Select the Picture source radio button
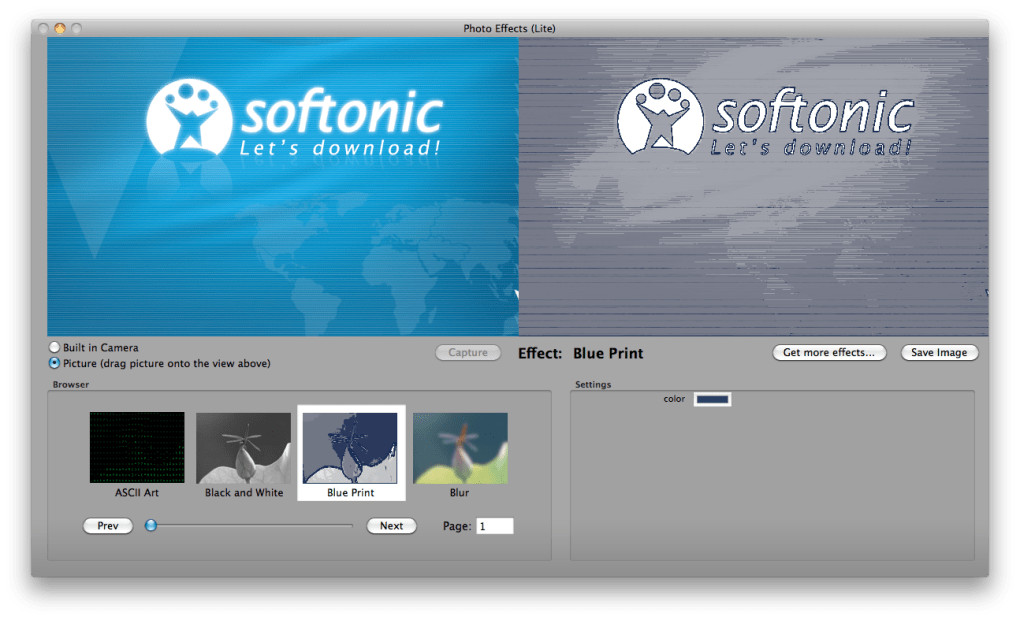Viewport: 1020px width, 620px height. click(x=55, y=363)
